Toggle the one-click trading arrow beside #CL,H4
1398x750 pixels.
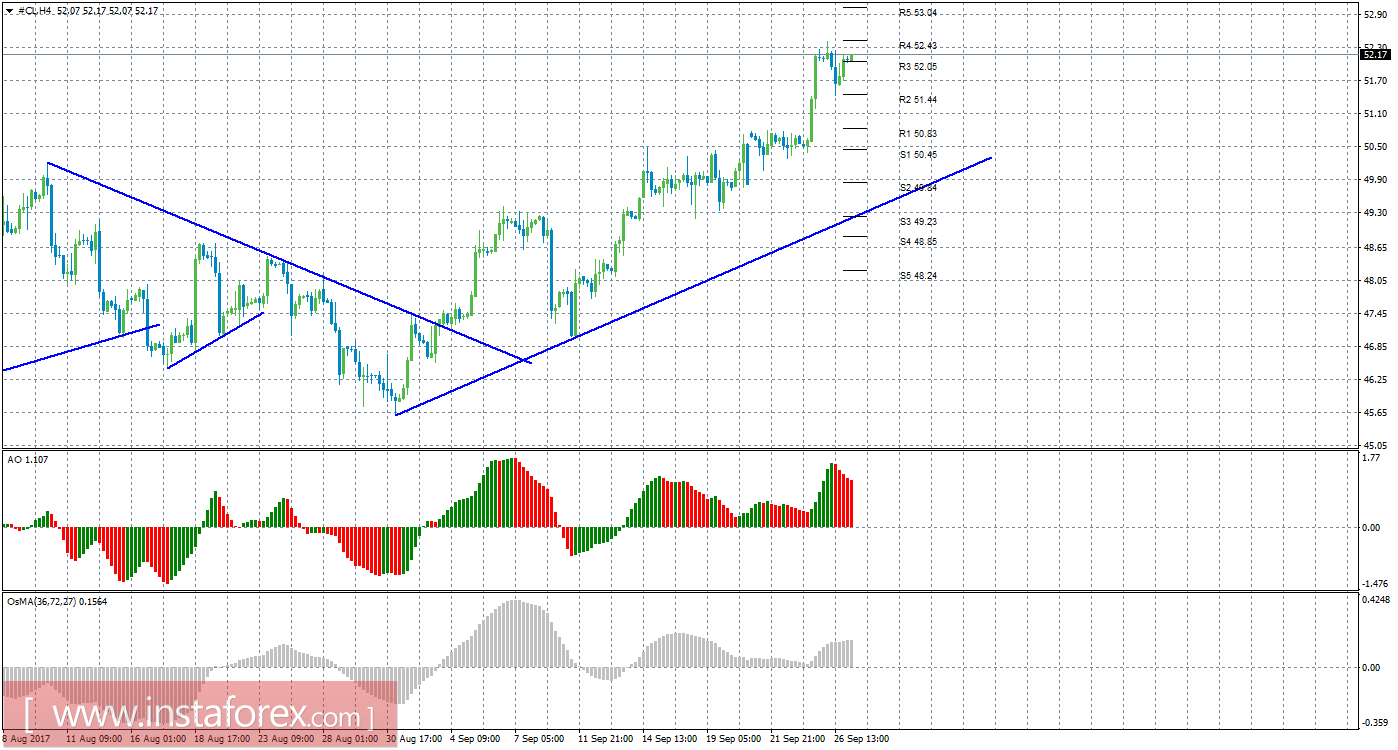(9, 10)
